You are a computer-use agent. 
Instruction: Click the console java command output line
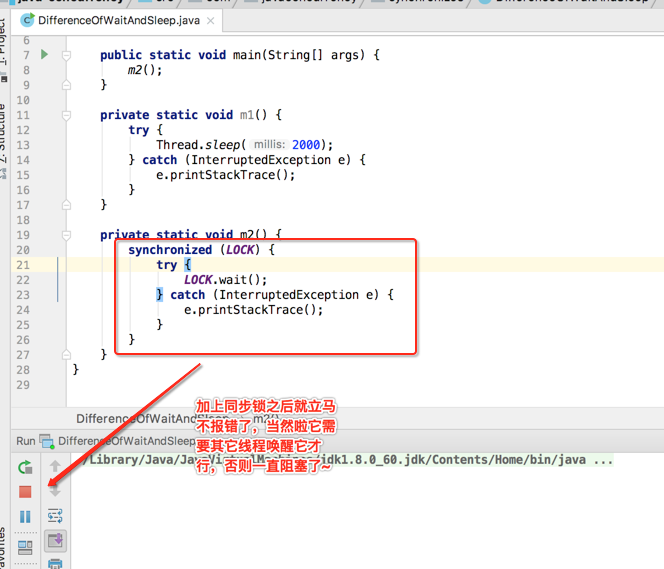click(x=347, y=460)
